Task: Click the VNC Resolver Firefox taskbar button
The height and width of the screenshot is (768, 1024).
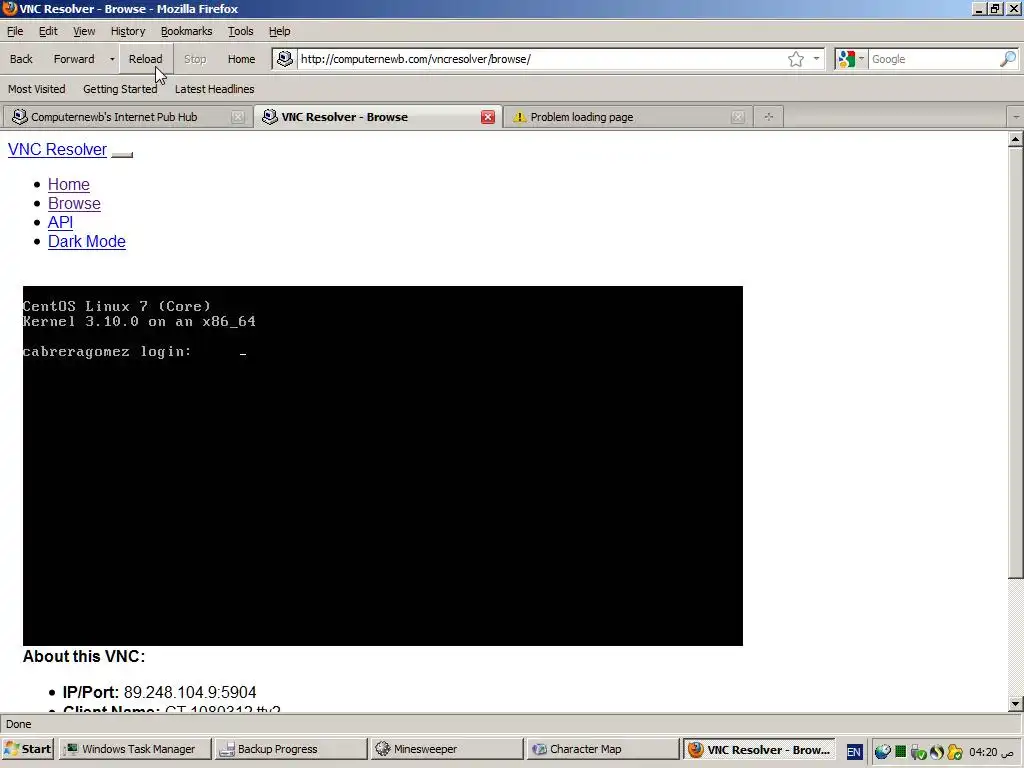Action: (x=759, y=749)
